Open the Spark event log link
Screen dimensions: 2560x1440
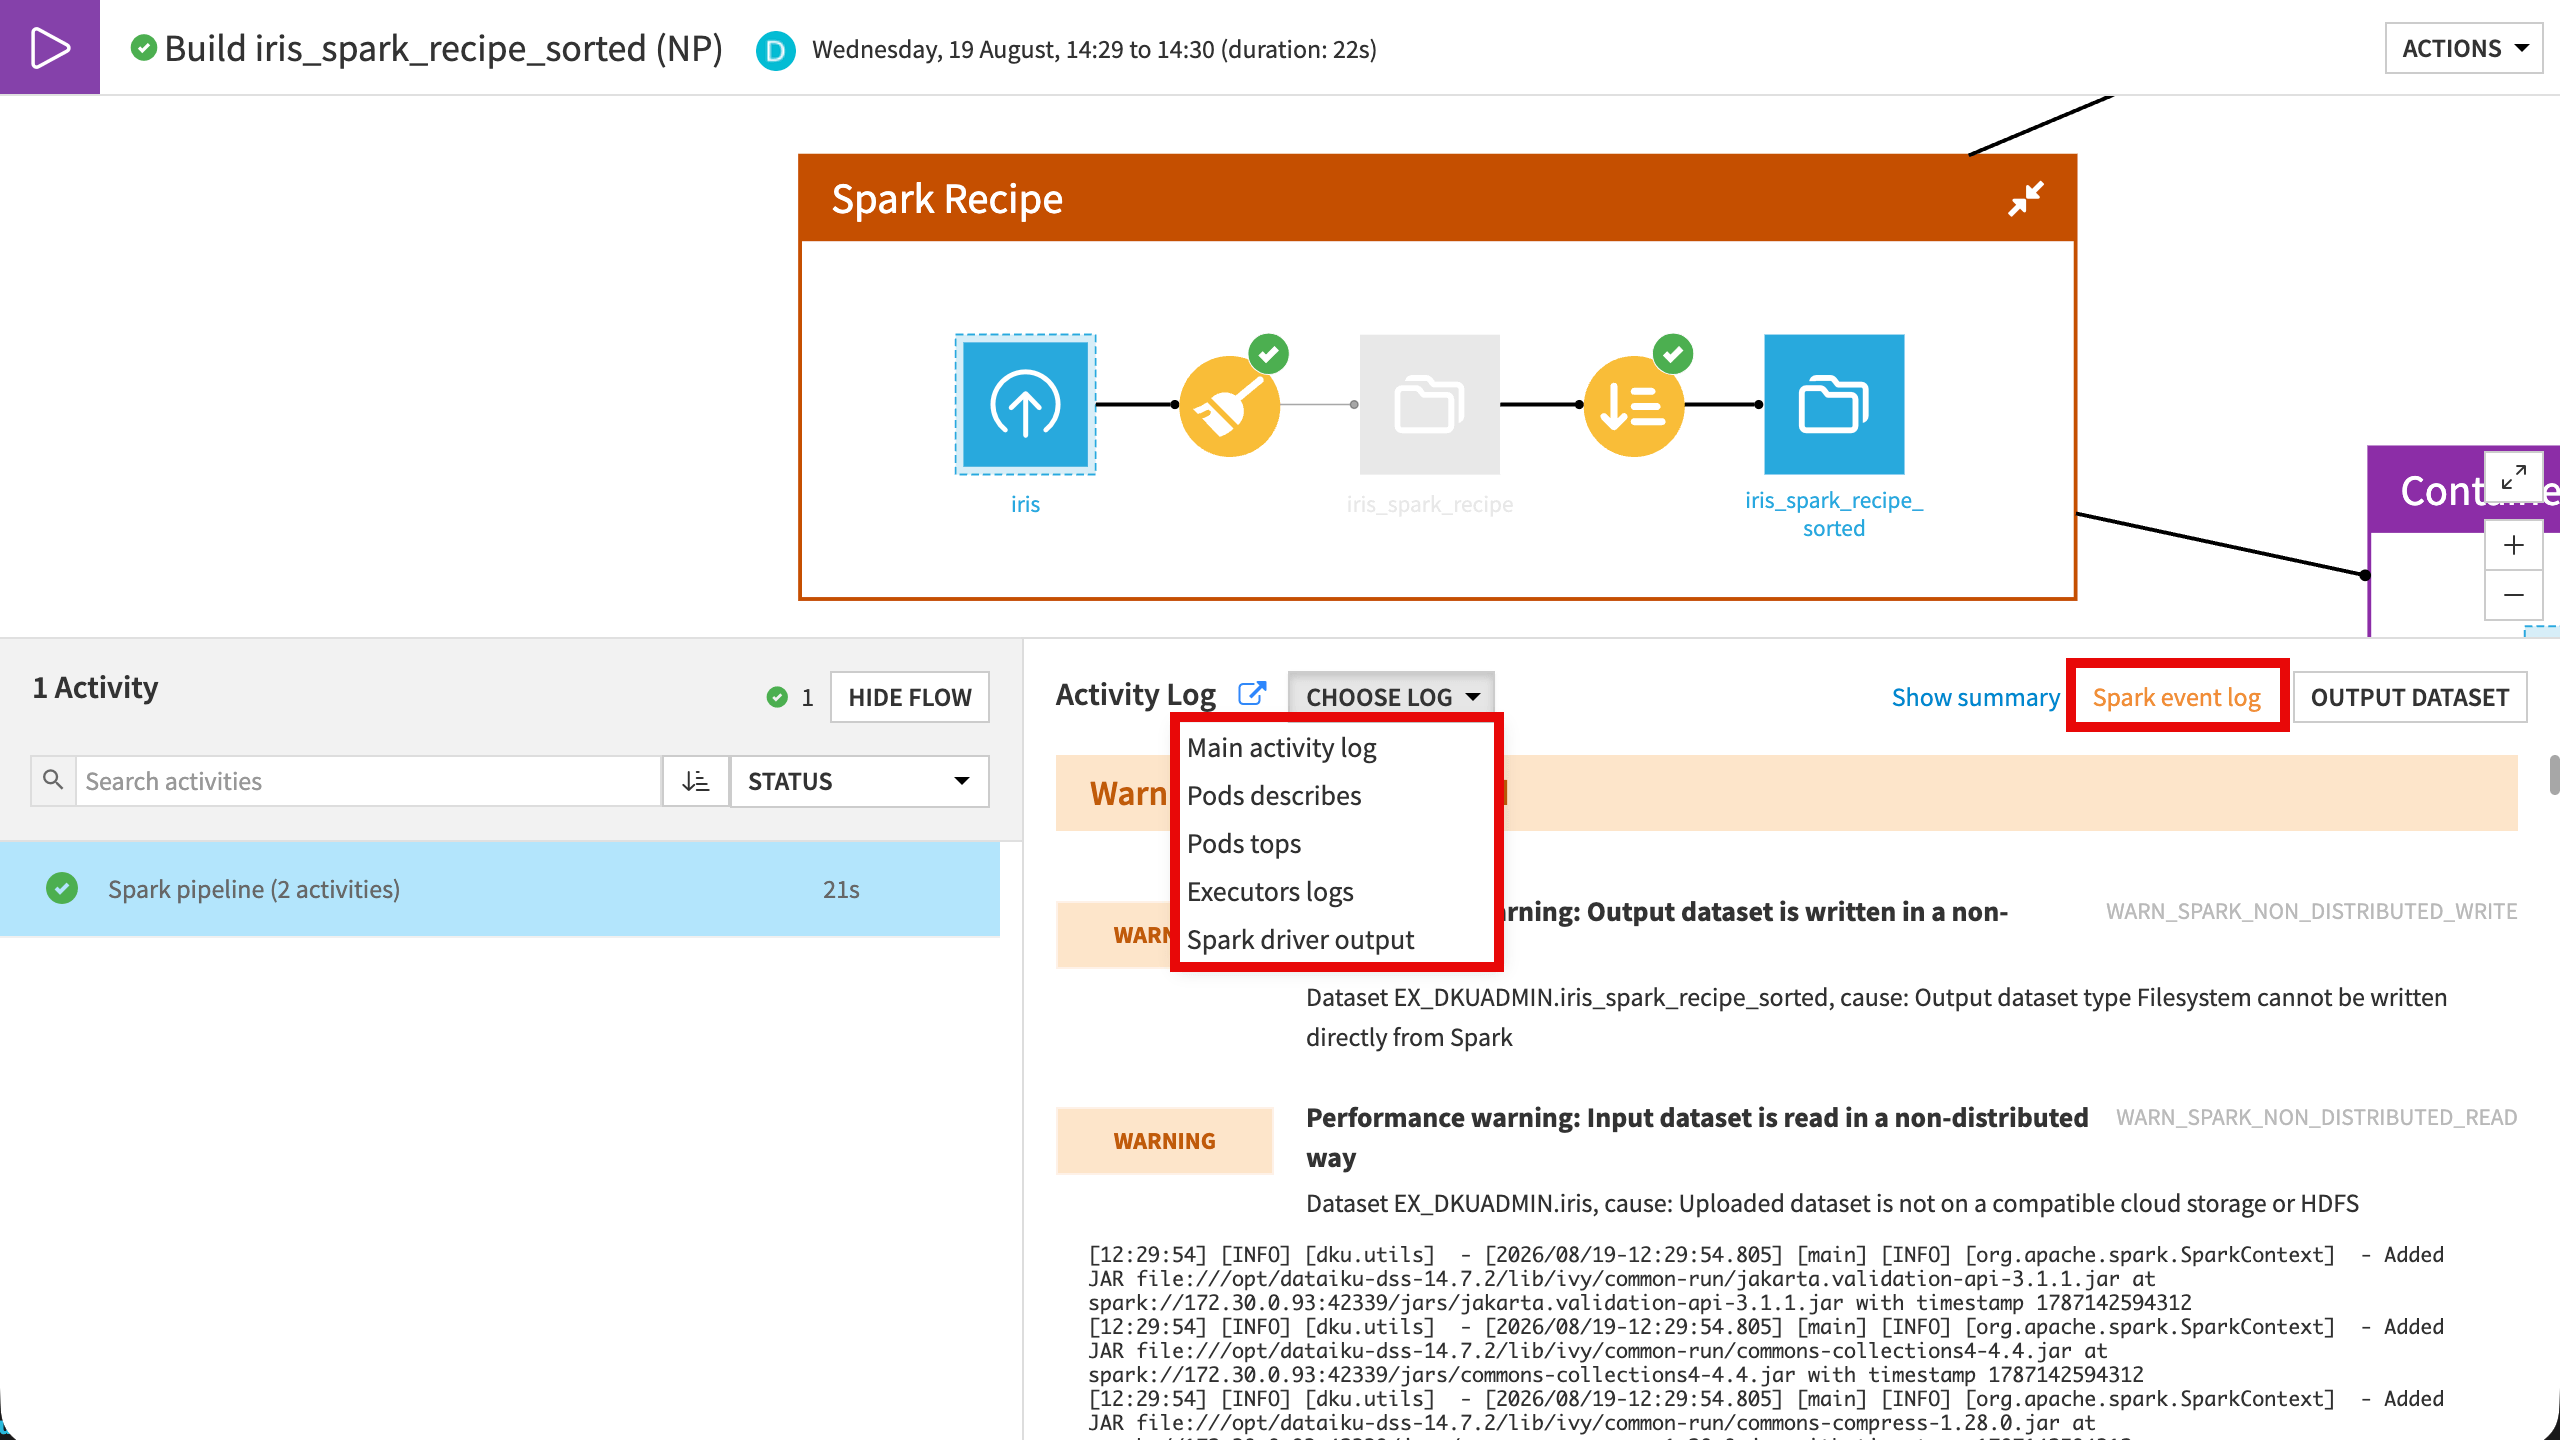(2176, 697)
